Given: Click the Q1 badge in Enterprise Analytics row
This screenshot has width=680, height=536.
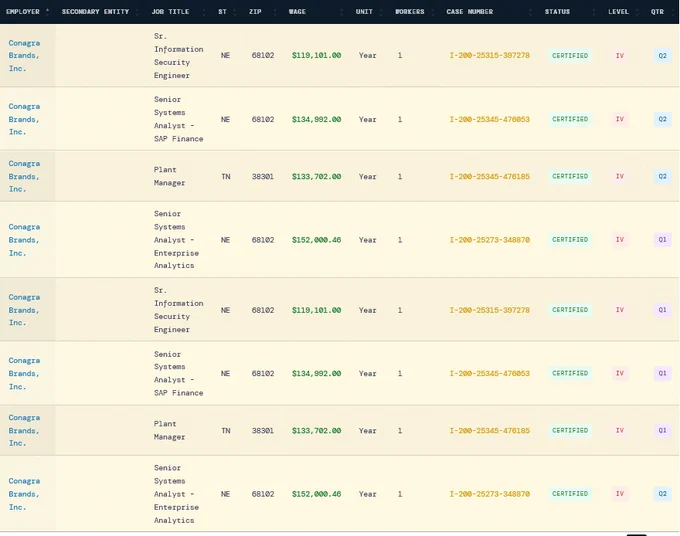Looking at the screenshot, I should [662, 239].
